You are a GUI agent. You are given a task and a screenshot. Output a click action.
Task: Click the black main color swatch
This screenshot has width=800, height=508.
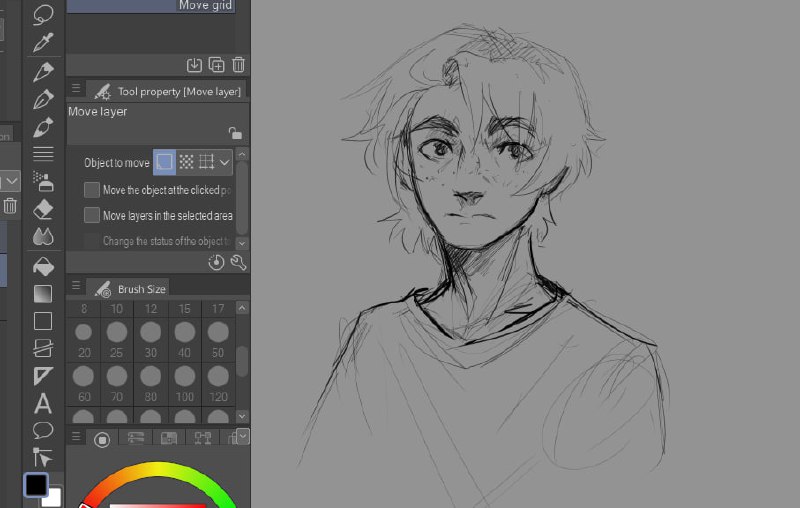(x=36, y=485)
